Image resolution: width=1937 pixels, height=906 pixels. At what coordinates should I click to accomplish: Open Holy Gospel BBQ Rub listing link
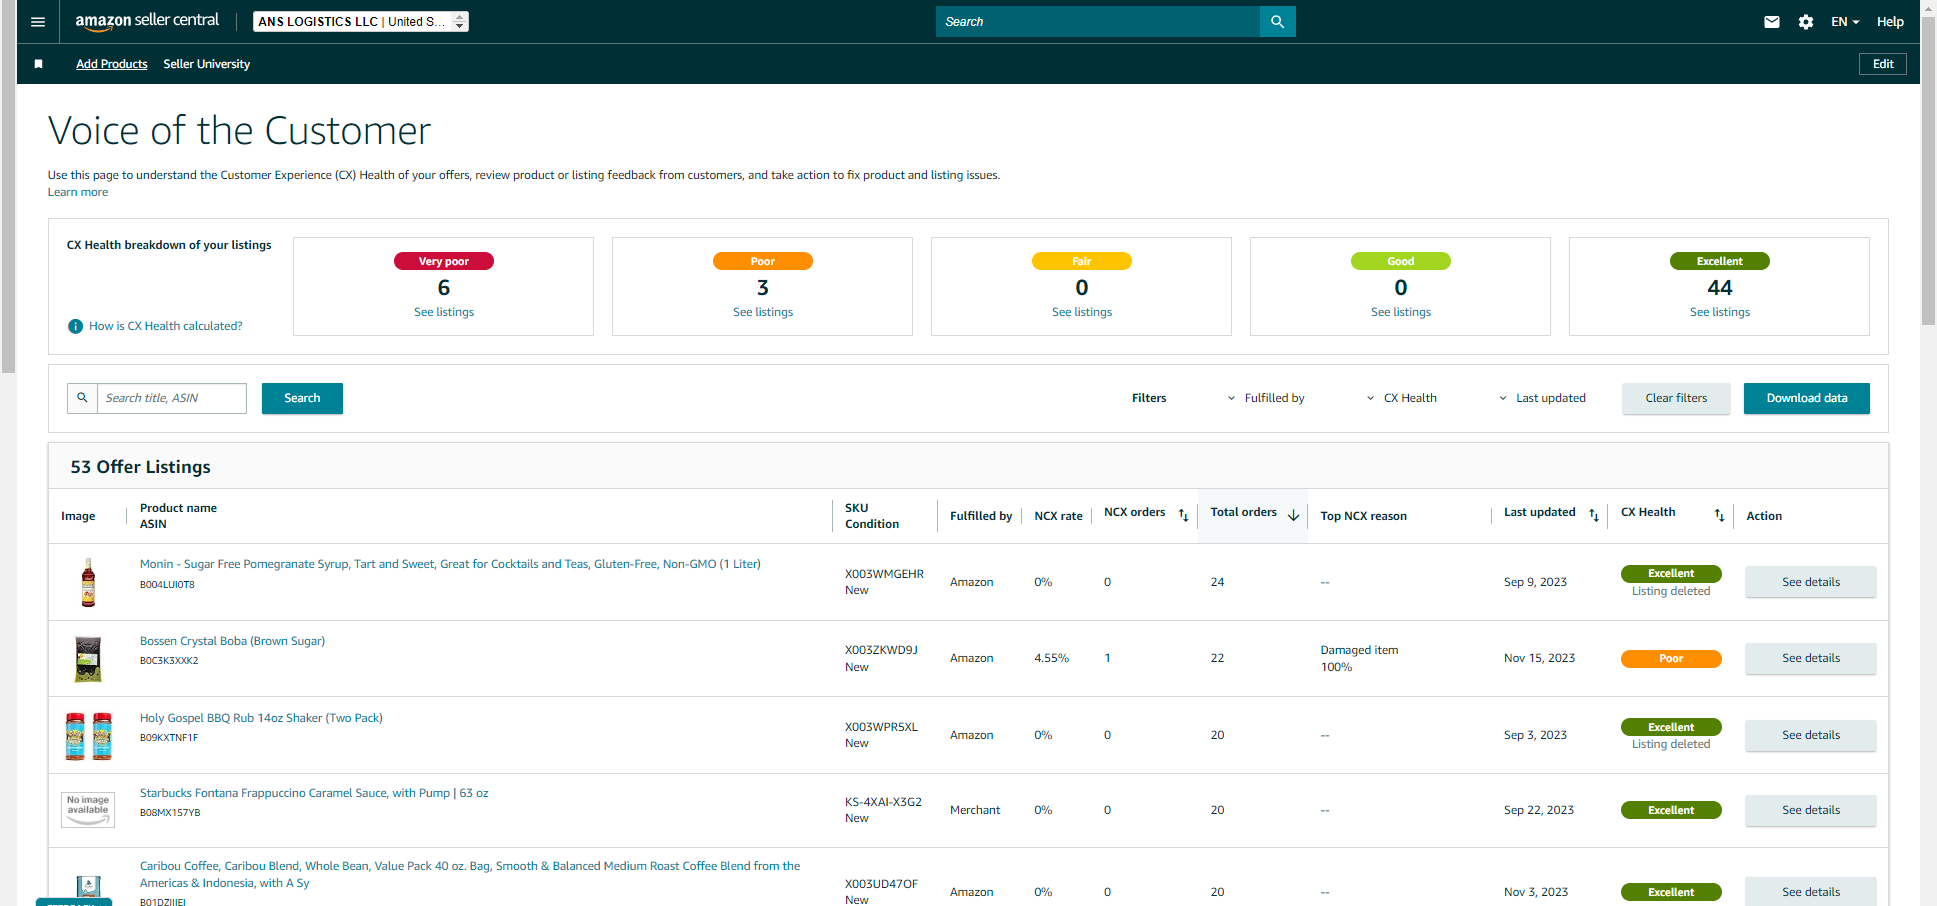tap(261, 718)
